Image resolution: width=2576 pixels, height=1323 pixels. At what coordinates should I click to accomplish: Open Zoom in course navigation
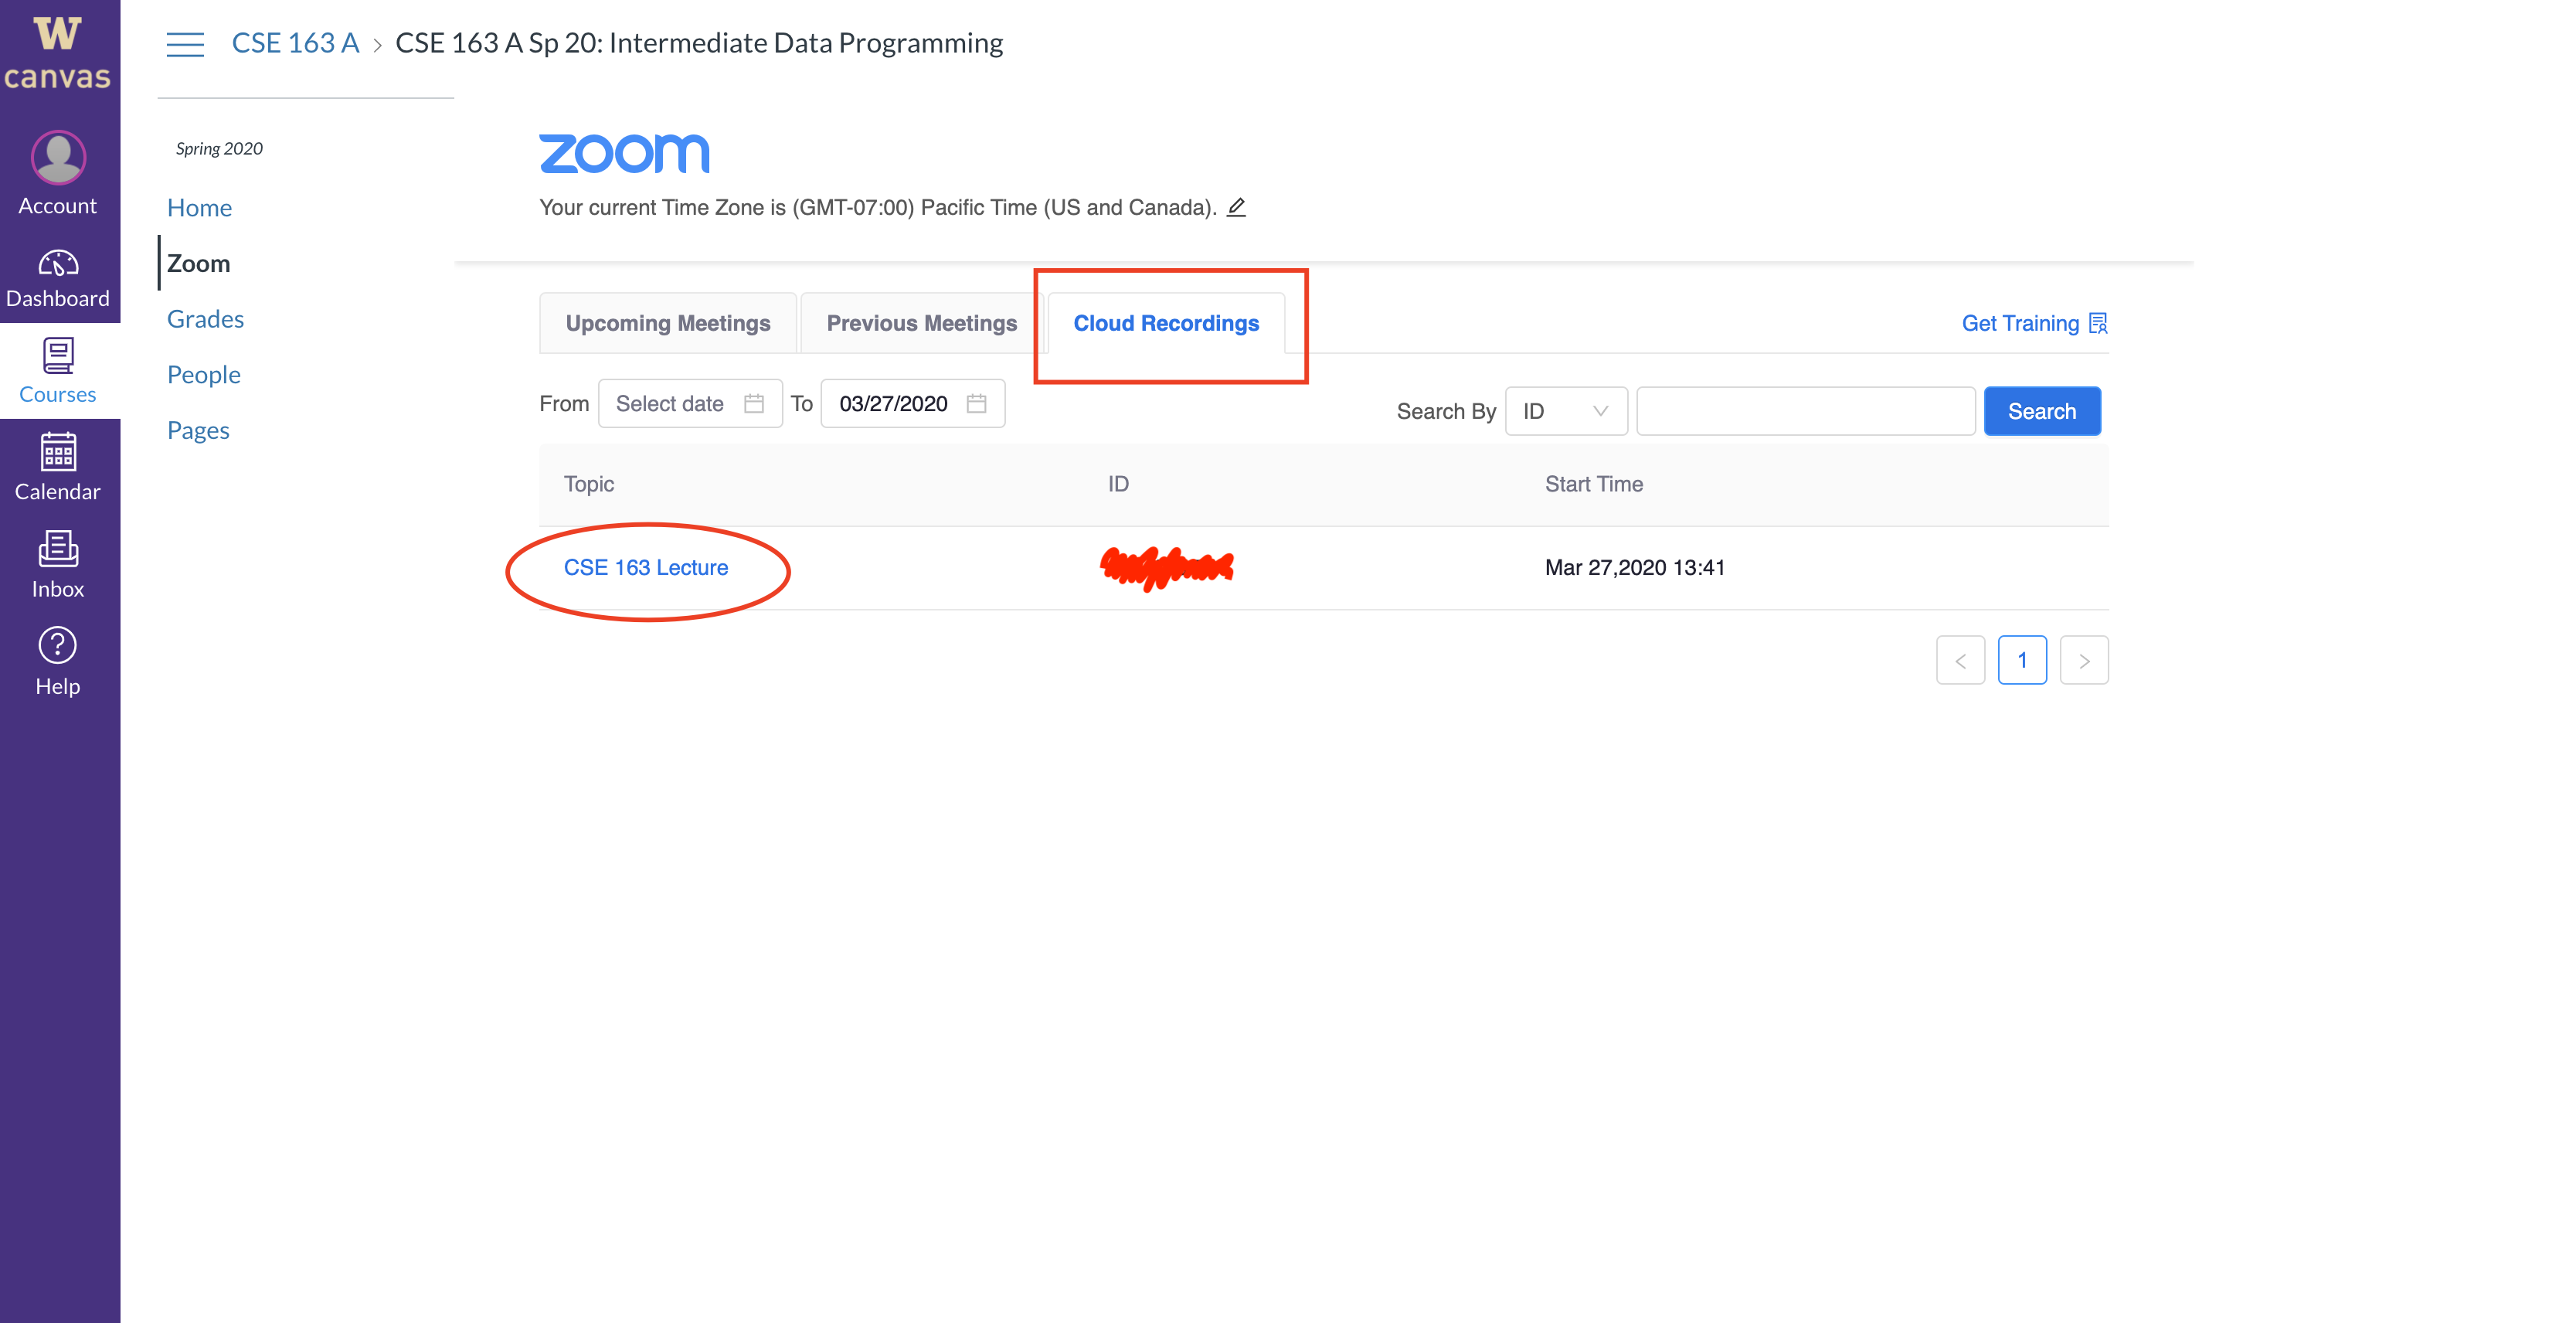click(x=198, y=263)
